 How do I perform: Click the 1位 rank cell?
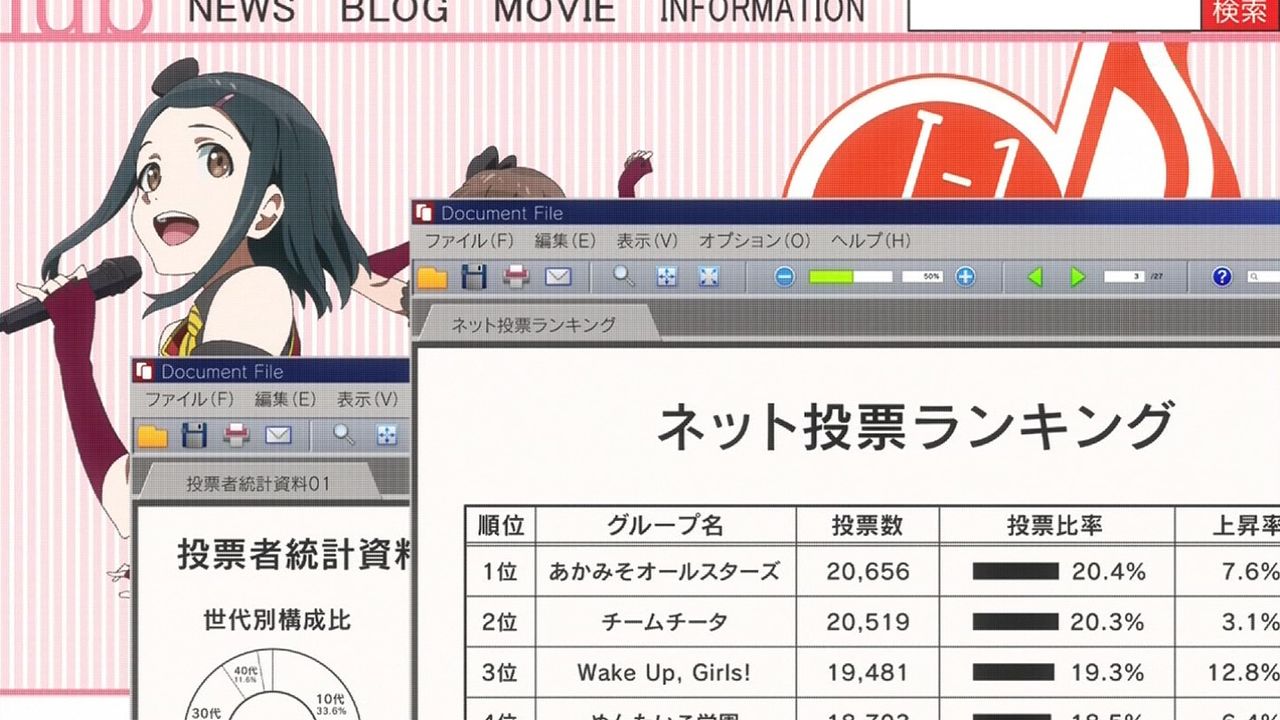pyautogui.click(x=500, y=572)
